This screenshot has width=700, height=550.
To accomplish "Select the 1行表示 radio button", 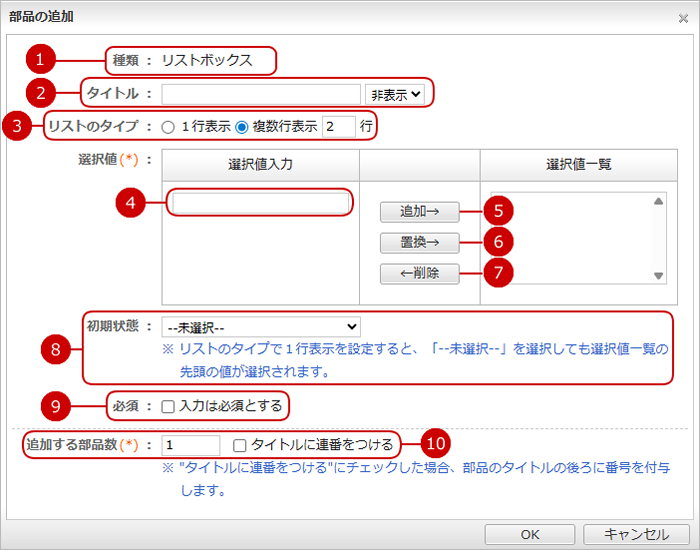I will [x=168, y=127].
